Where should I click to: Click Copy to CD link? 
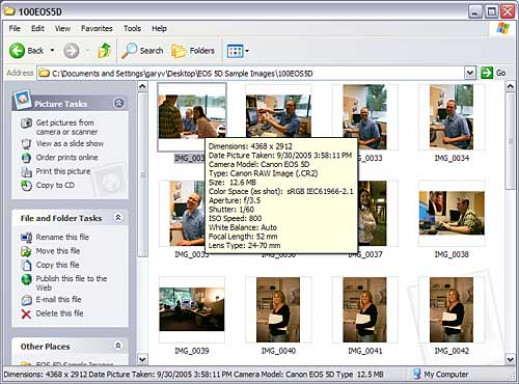pos(55,185)
